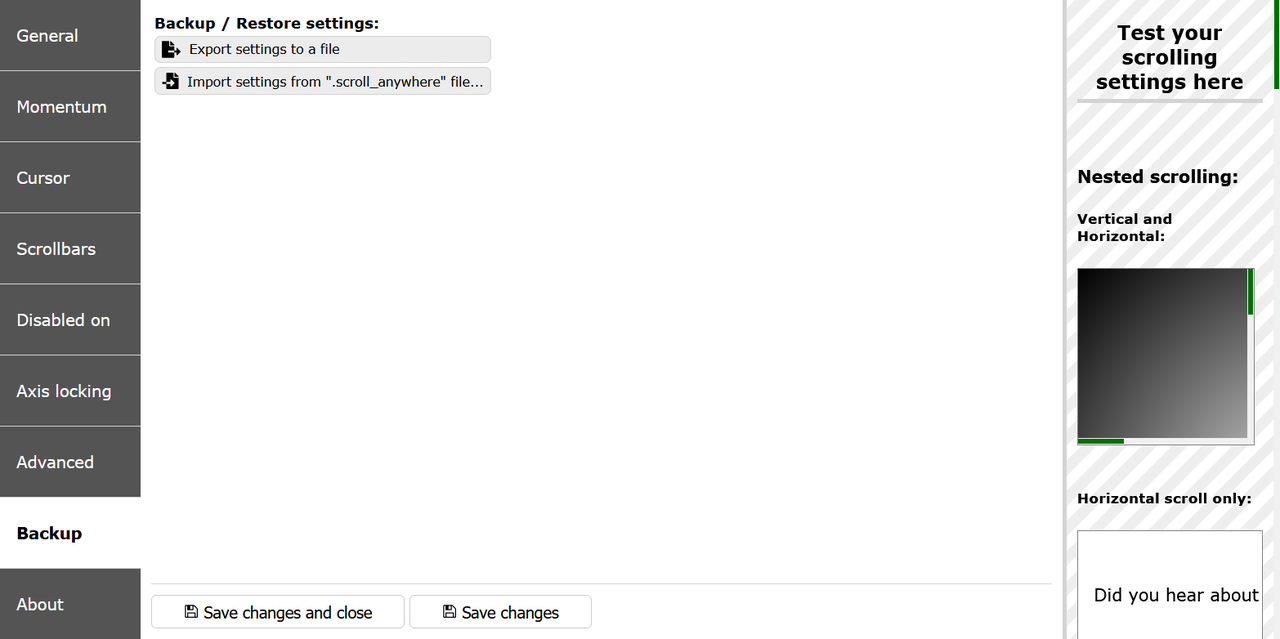Screen dimensions: 1280x639
Task: Open the Scrollbars tab
Action: 70,248
